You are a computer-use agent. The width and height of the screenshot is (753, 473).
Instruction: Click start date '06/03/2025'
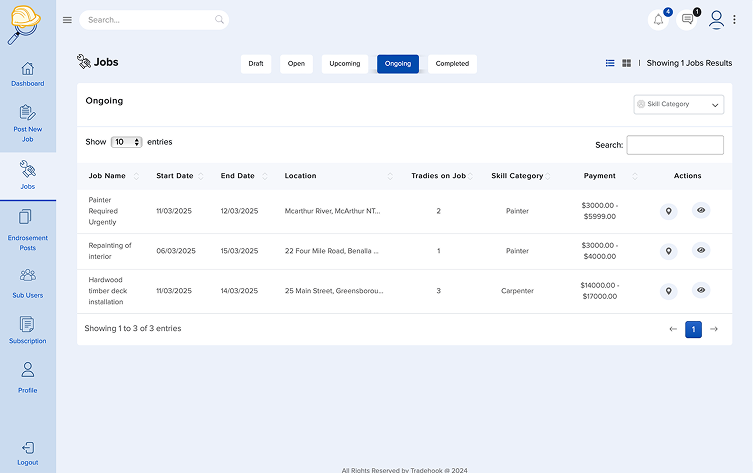(x=176, y=251)
